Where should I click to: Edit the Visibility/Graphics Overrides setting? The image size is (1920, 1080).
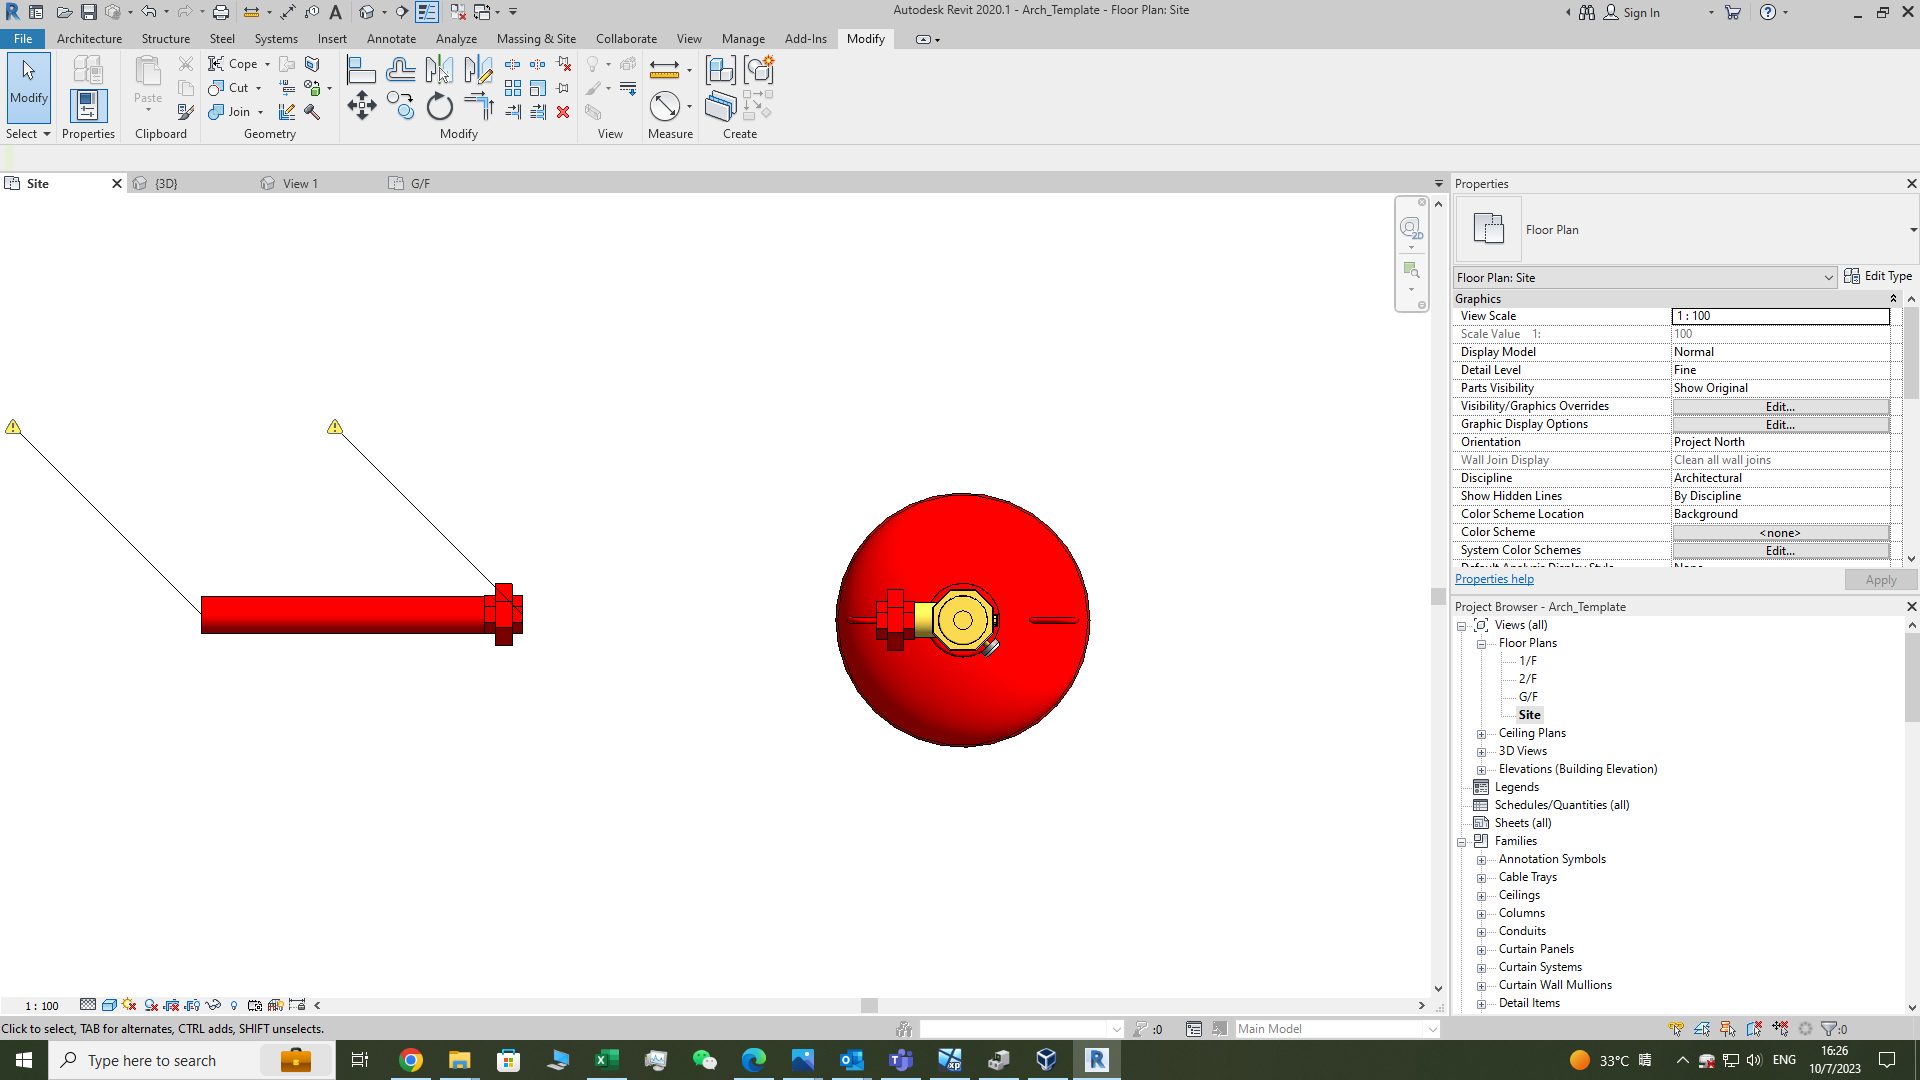pyautogui.click(x=1780, y=406)
